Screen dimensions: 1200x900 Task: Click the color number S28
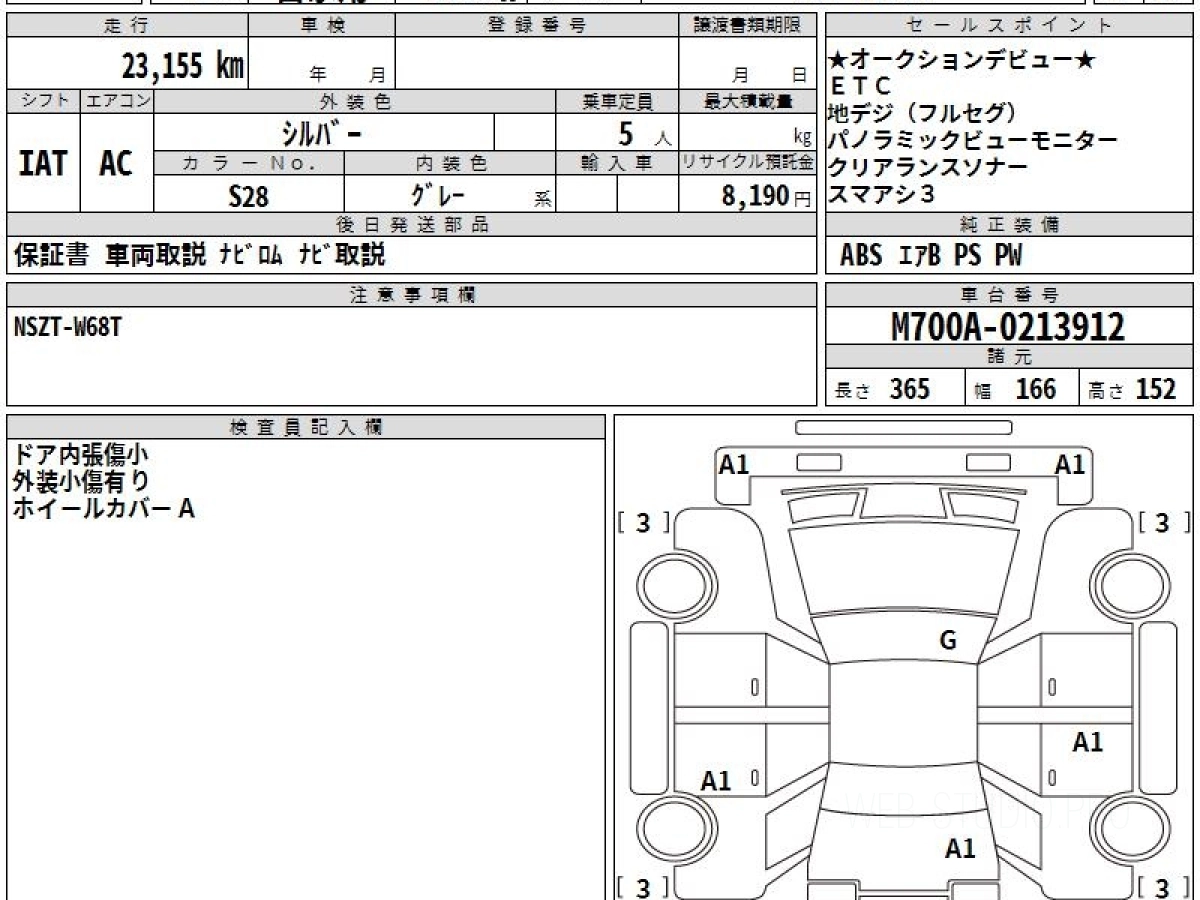tap(248, 196)
